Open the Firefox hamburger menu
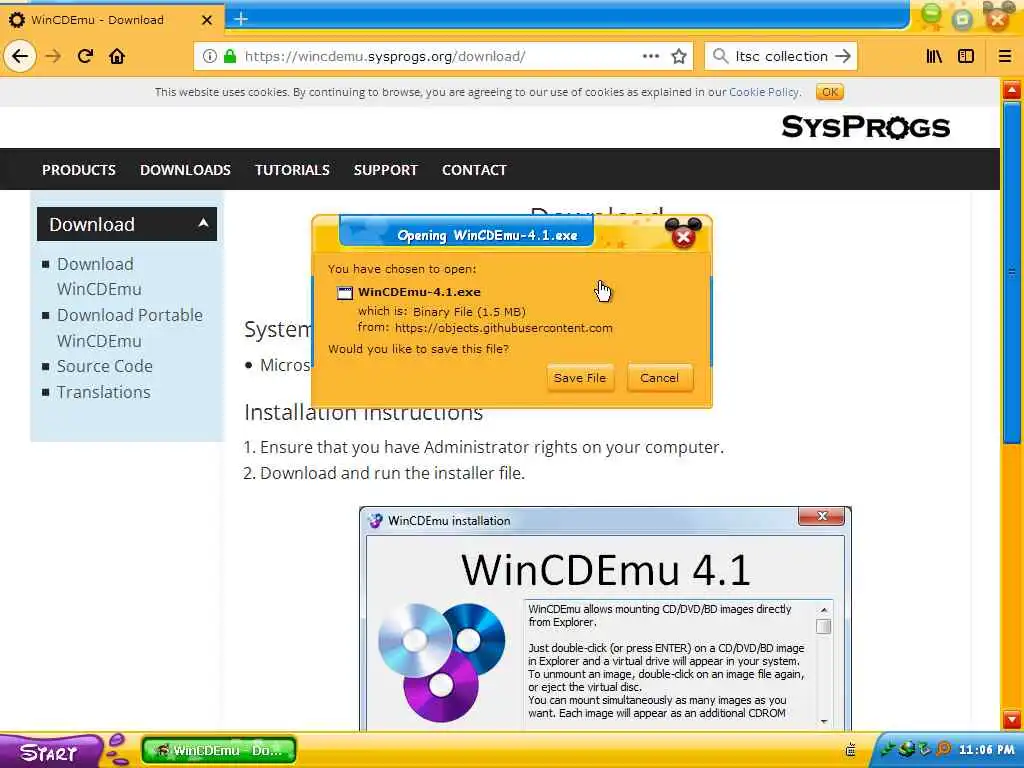The image size is (1024, 768). 1005,56
